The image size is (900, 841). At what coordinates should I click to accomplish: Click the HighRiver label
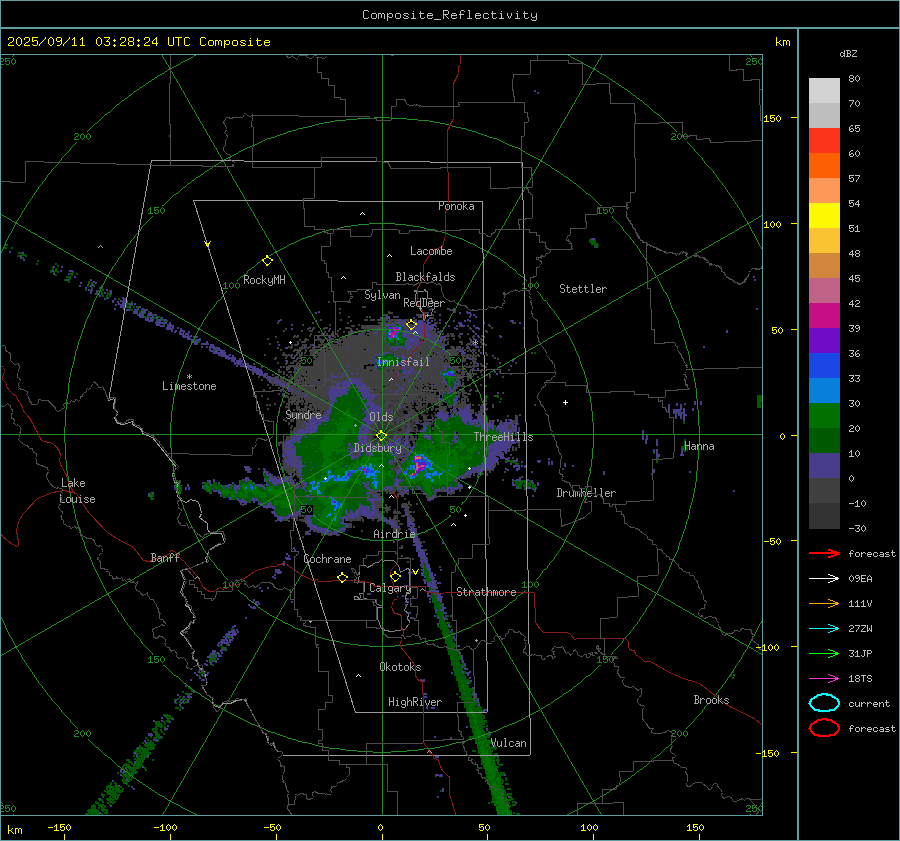pyautogui.click(x=415, y=702)
